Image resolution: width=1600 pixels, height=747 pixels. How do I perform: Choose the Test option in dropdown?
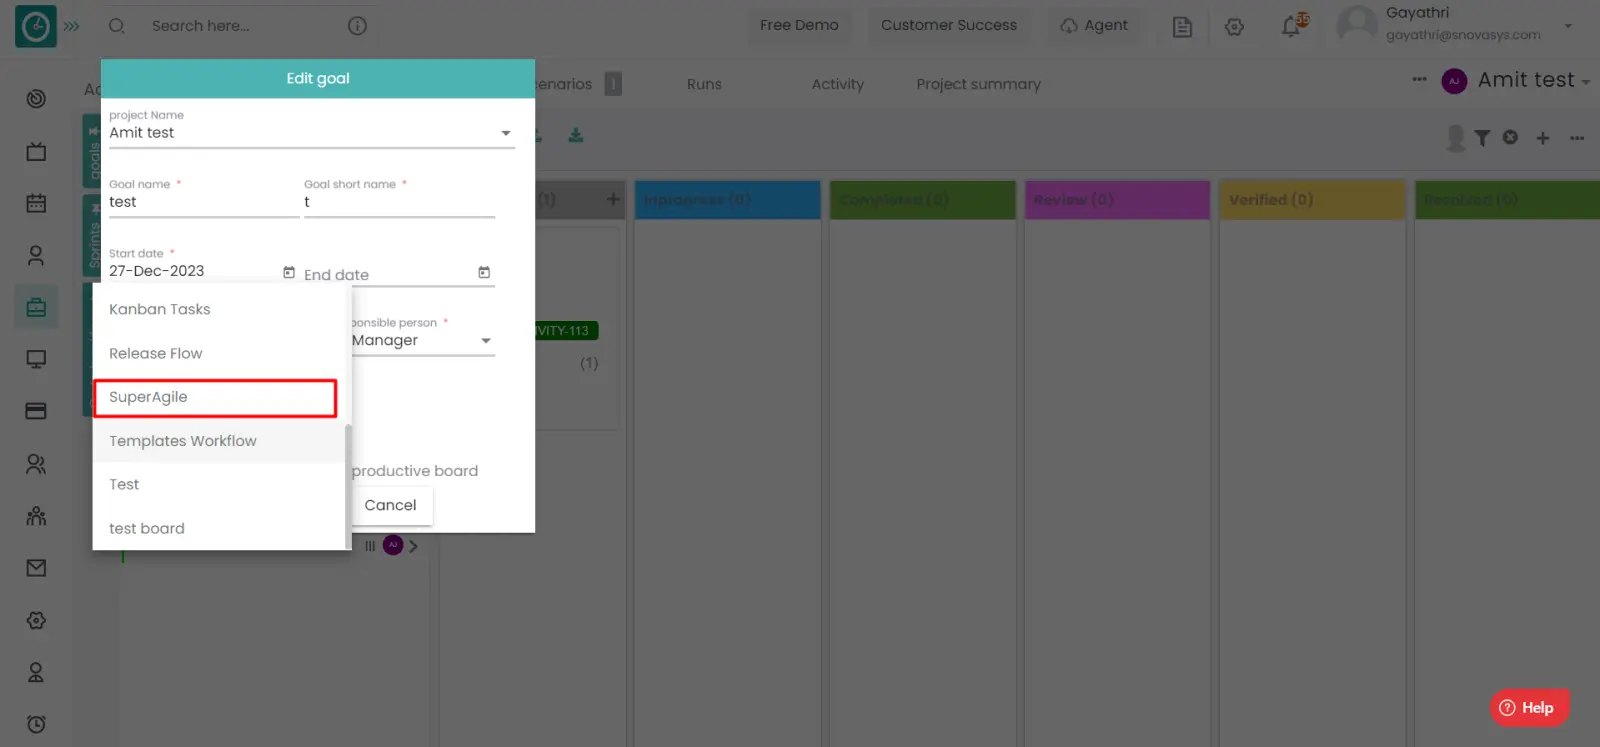click(219, 484)
